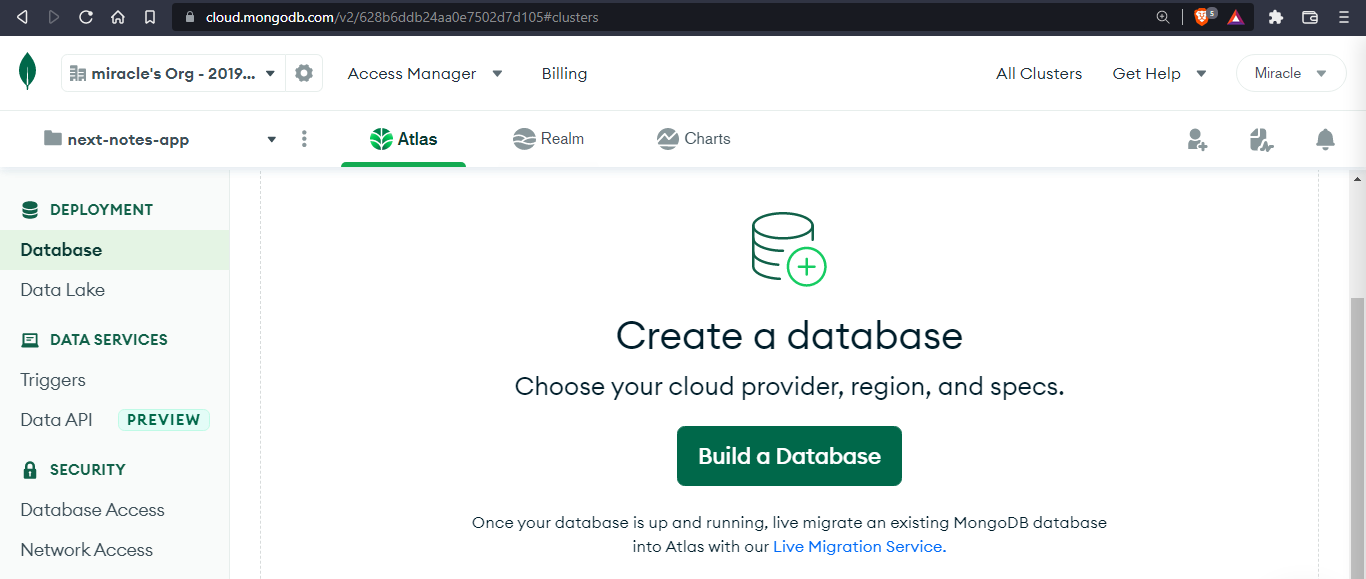Open browser extensions puzzle icon
Screen dimensions: 1366x579
click(x=1275, y=17)
